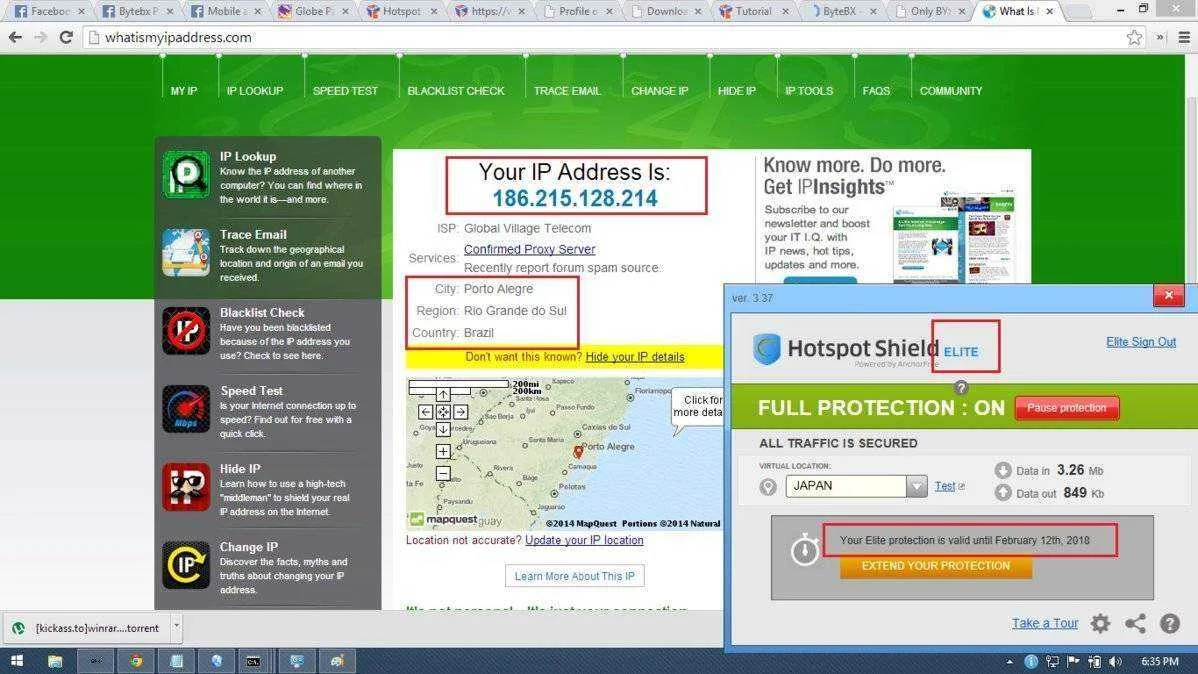
Task: Recenter the map with the center arrows button
Action: coord(443,412)
